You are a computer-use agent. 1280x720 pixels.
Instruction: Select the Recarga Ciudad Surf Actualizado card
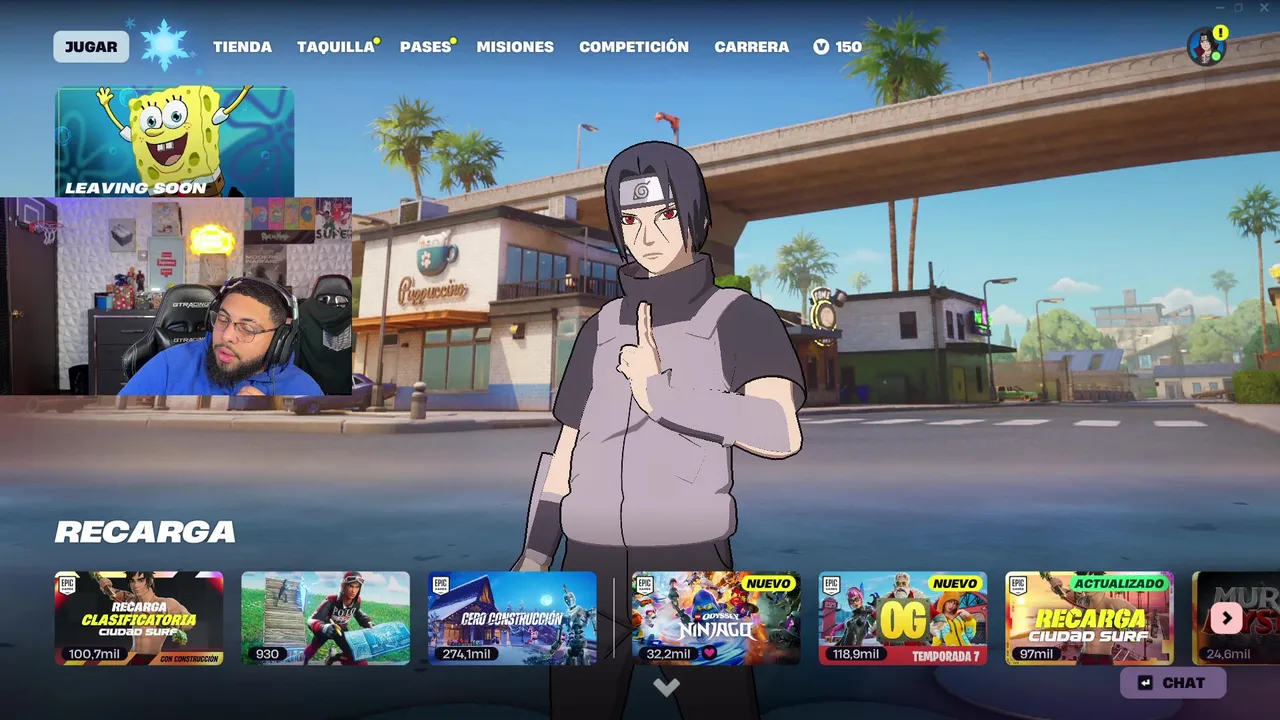[1089, 618]
